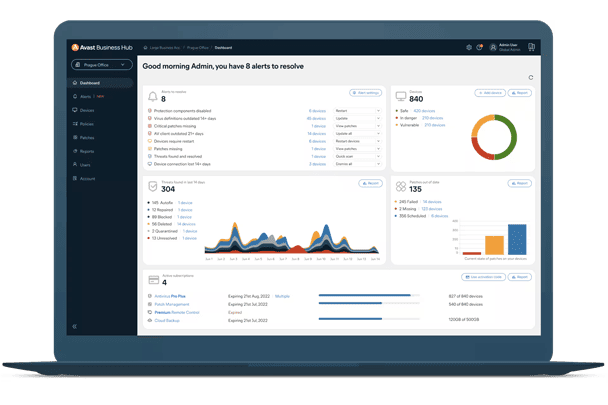
Task: Refresh the dashboard using the reload icon
Action: pyautogui.click(x=531, y=78)
